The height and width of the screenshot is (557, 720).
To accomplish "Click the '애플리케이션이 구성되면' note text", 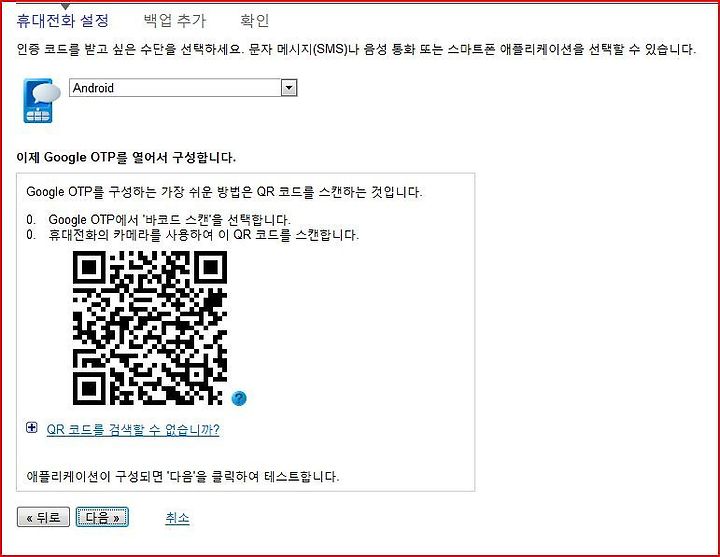I will coord(183,476).
